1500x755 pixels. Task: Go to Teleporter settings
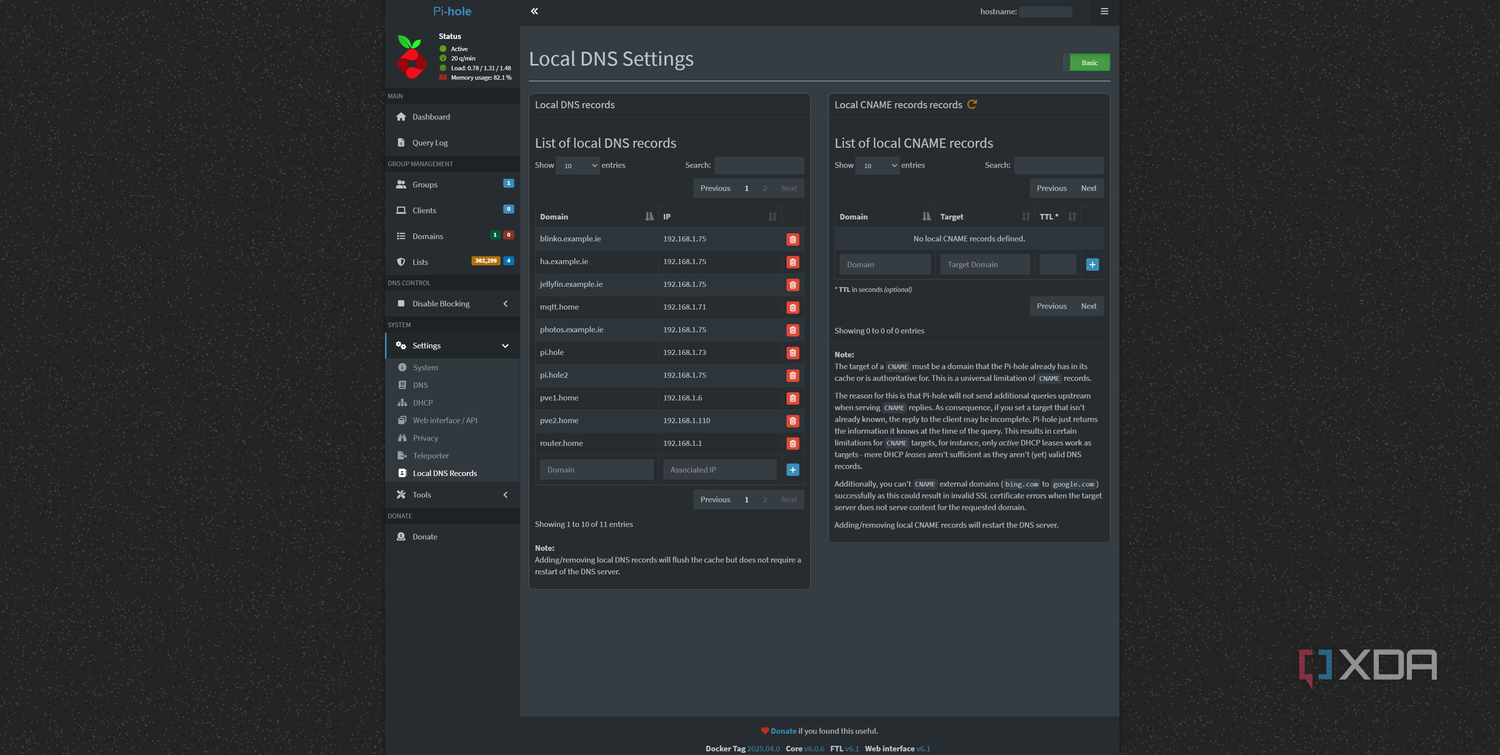pos(431,455)
